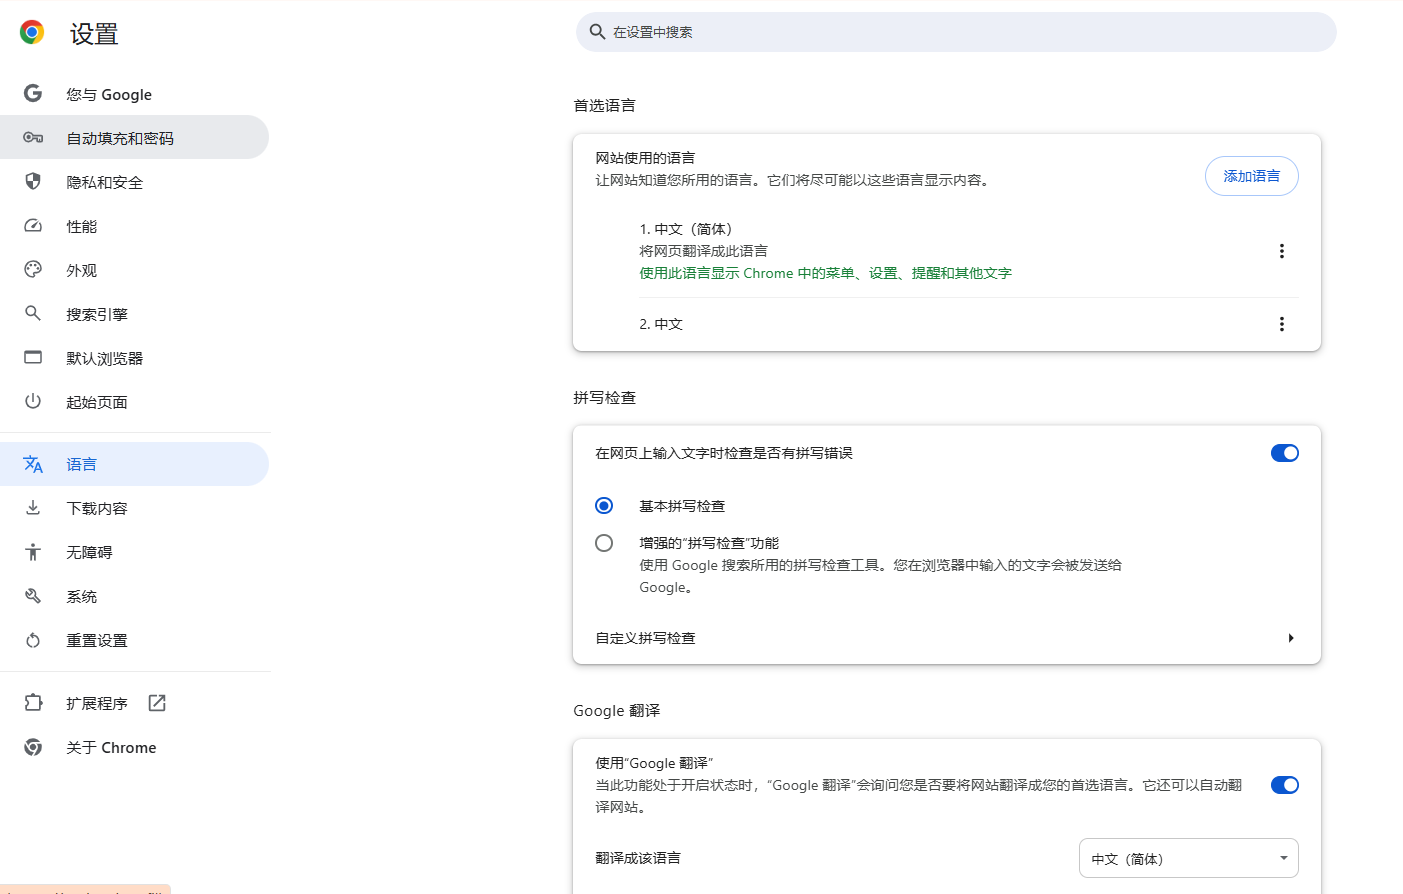Click the Chrome logo beside 设置
The image size is (1403, 894).
[32, 33]
